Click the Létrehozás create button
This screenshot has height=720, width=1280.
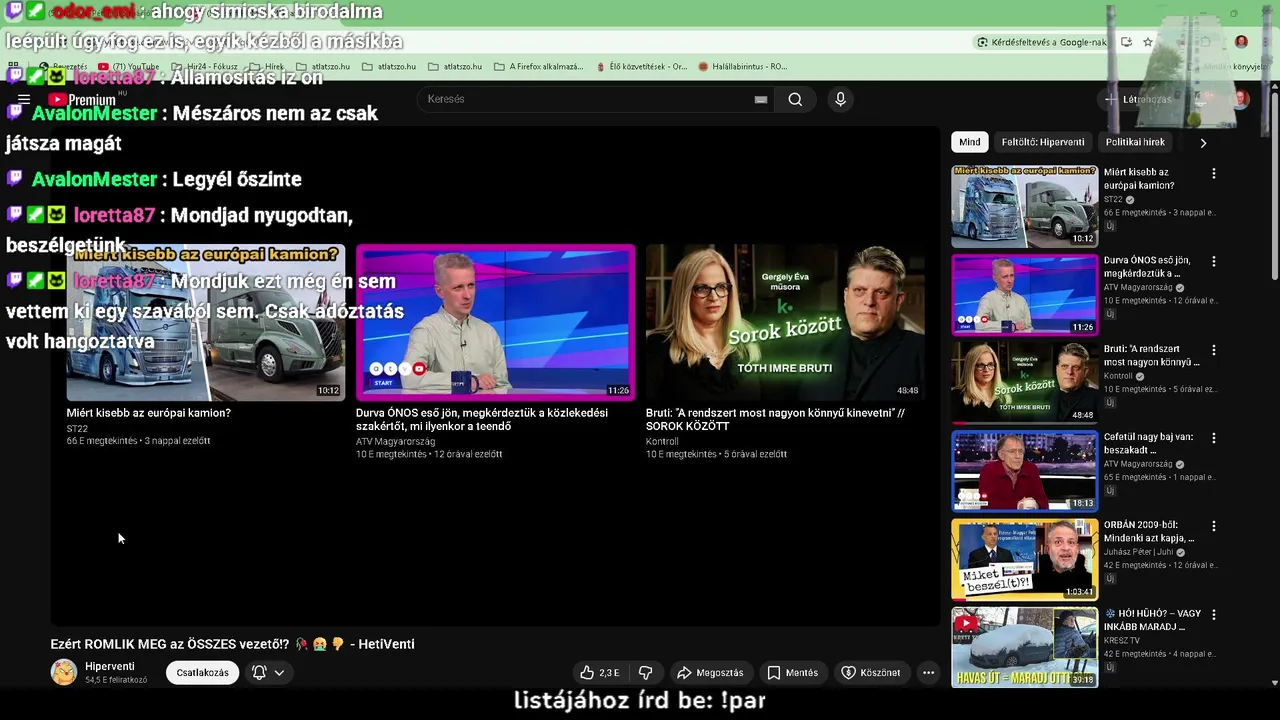[1137, 99]
